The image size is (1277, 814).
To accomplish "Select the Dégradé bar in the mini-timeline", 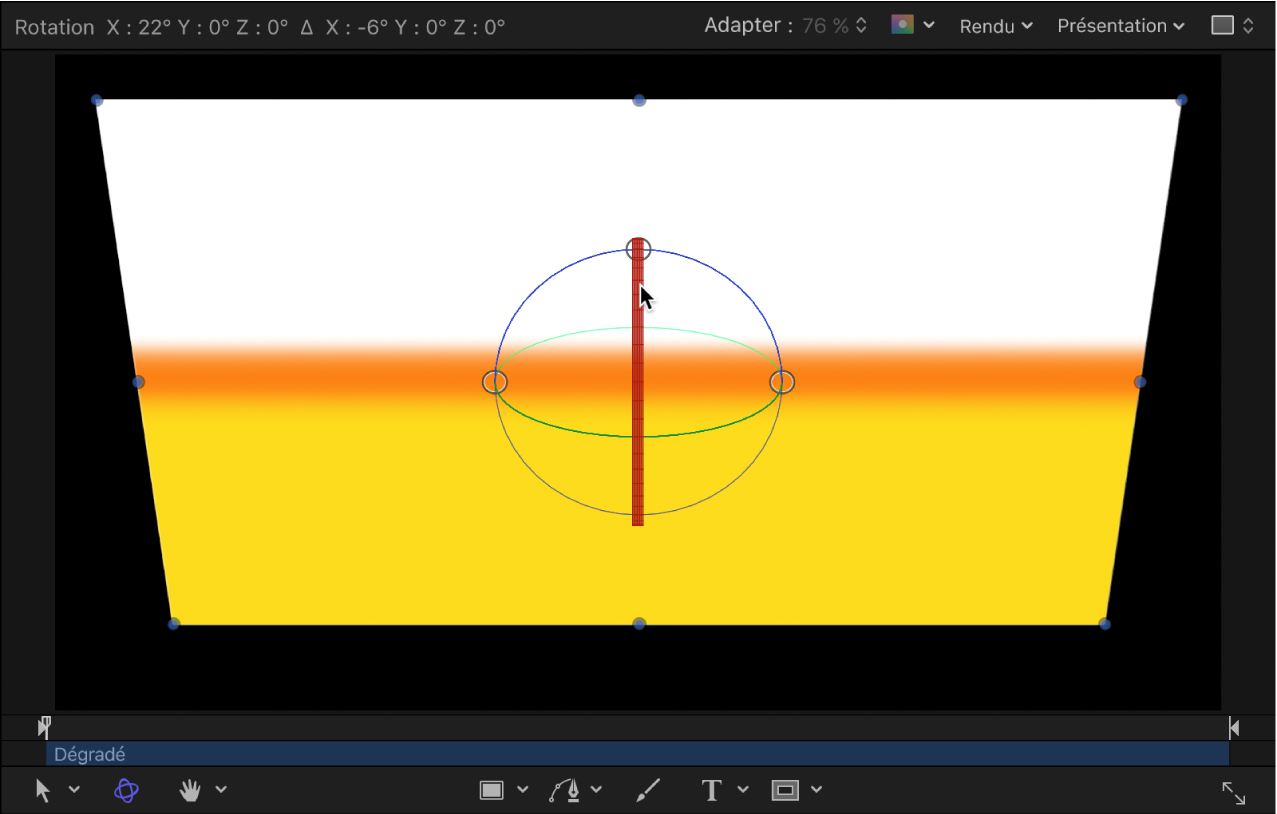I will coord(637,754).
